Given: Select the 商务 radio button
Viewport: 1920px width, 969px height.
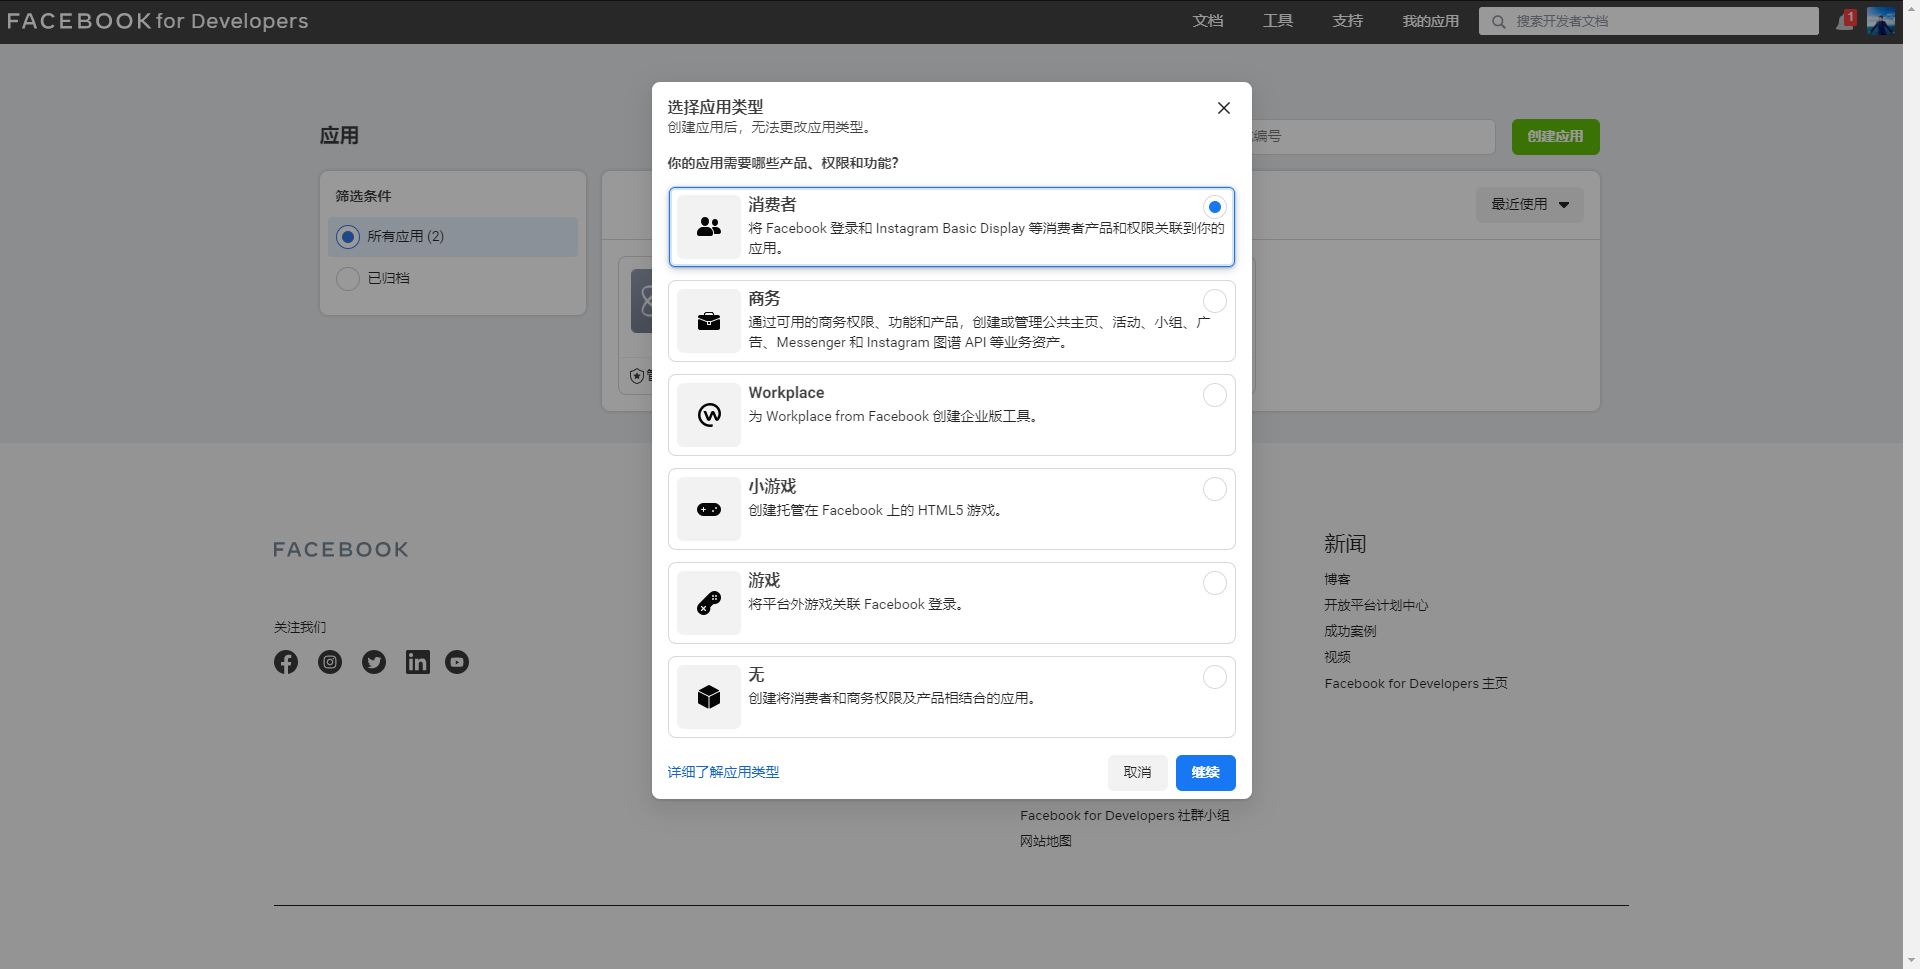Looking at the screenshot, I should [x=1214, y=301].
